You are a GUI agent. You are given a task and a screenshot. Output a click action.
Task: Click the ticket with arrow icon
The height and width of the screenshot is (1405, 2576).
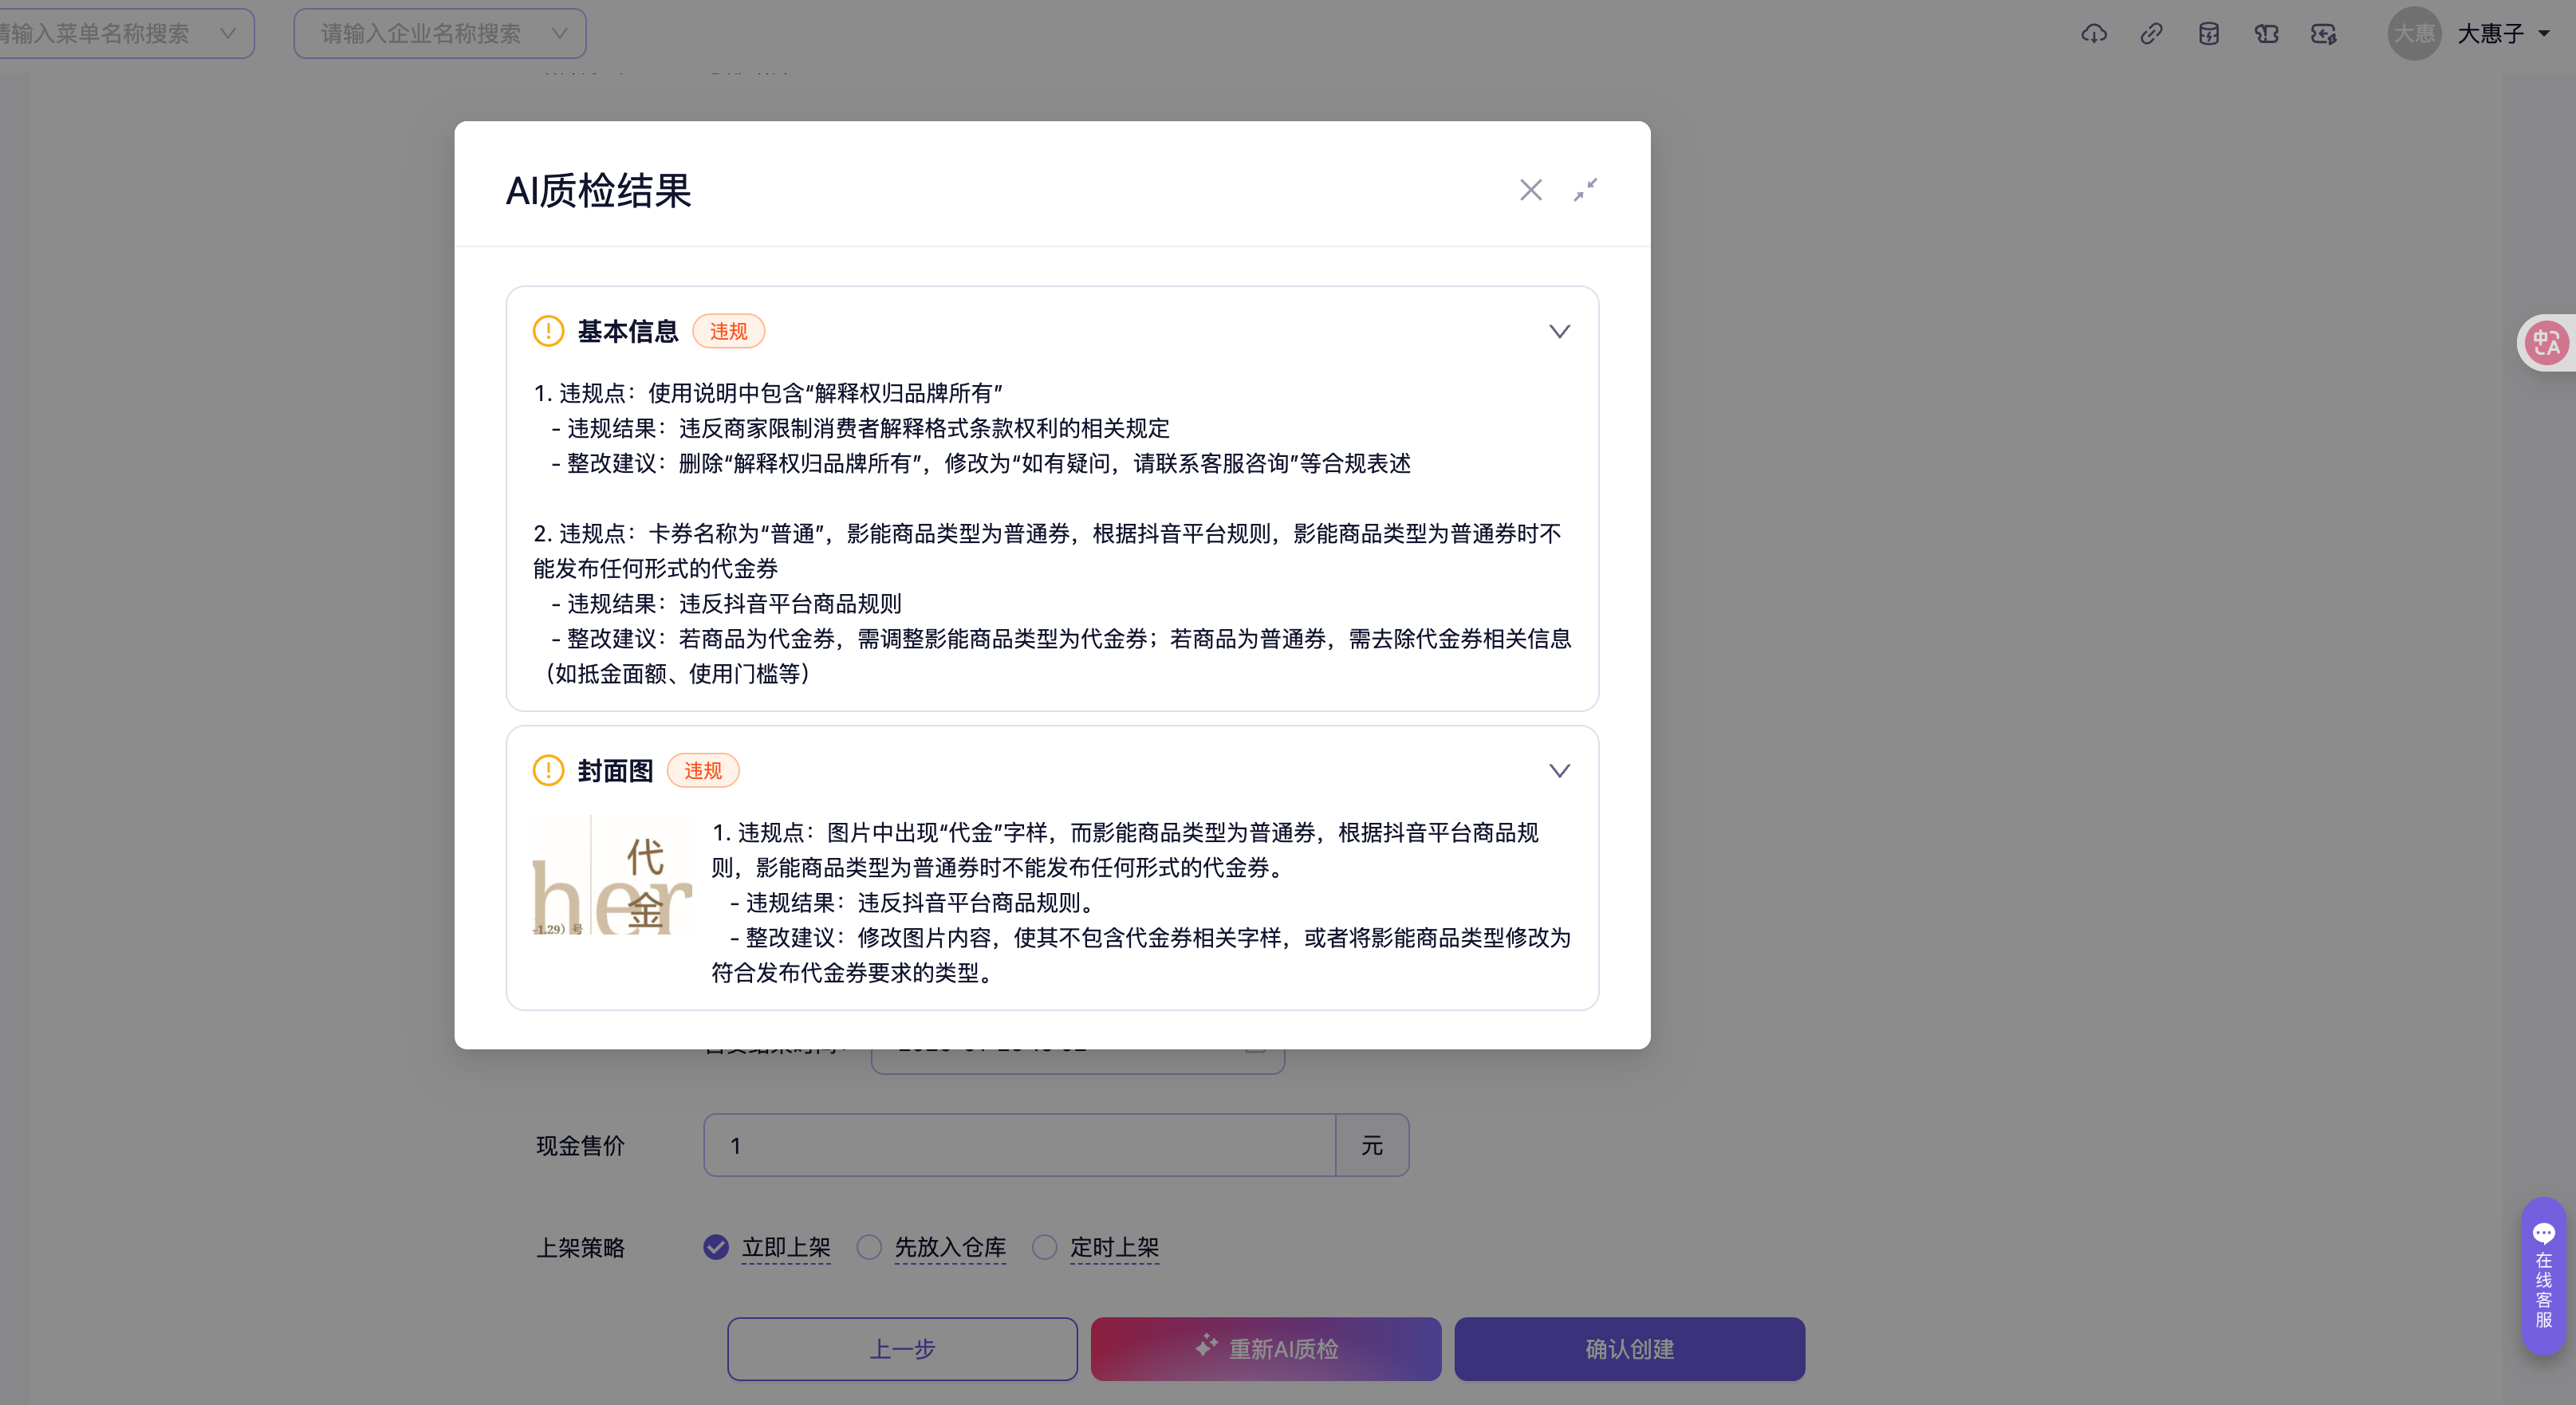click(2324, 34)
